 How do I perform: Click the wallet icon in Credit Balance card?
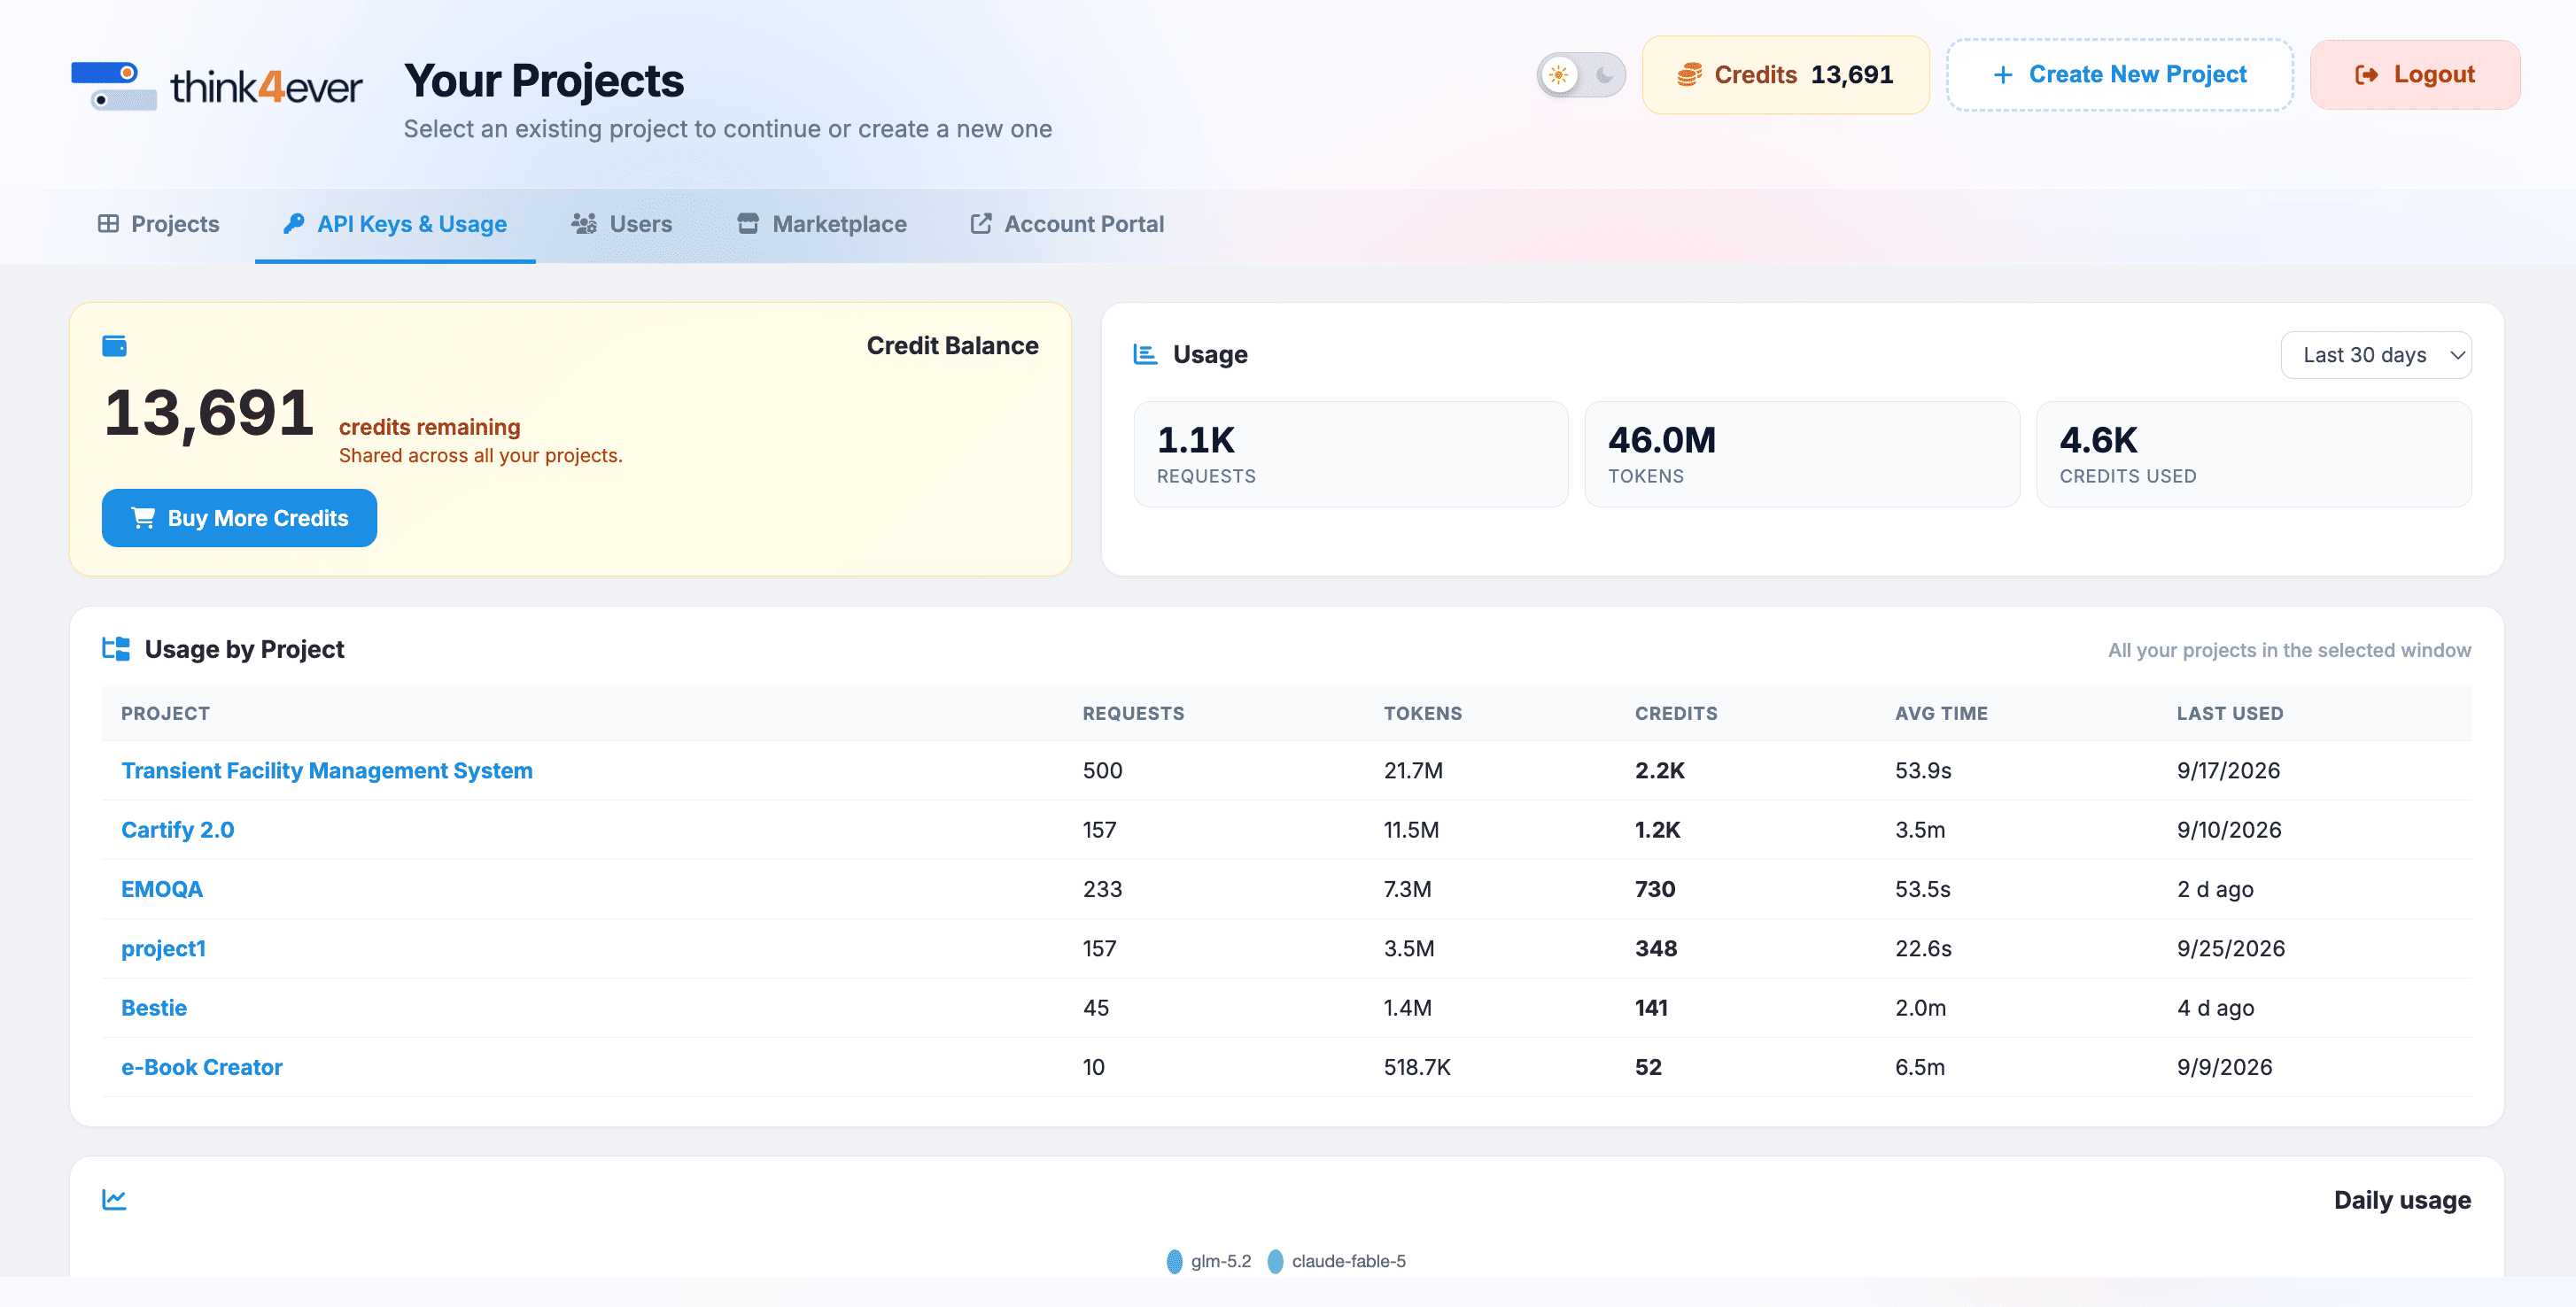click(x=114, y=346)
